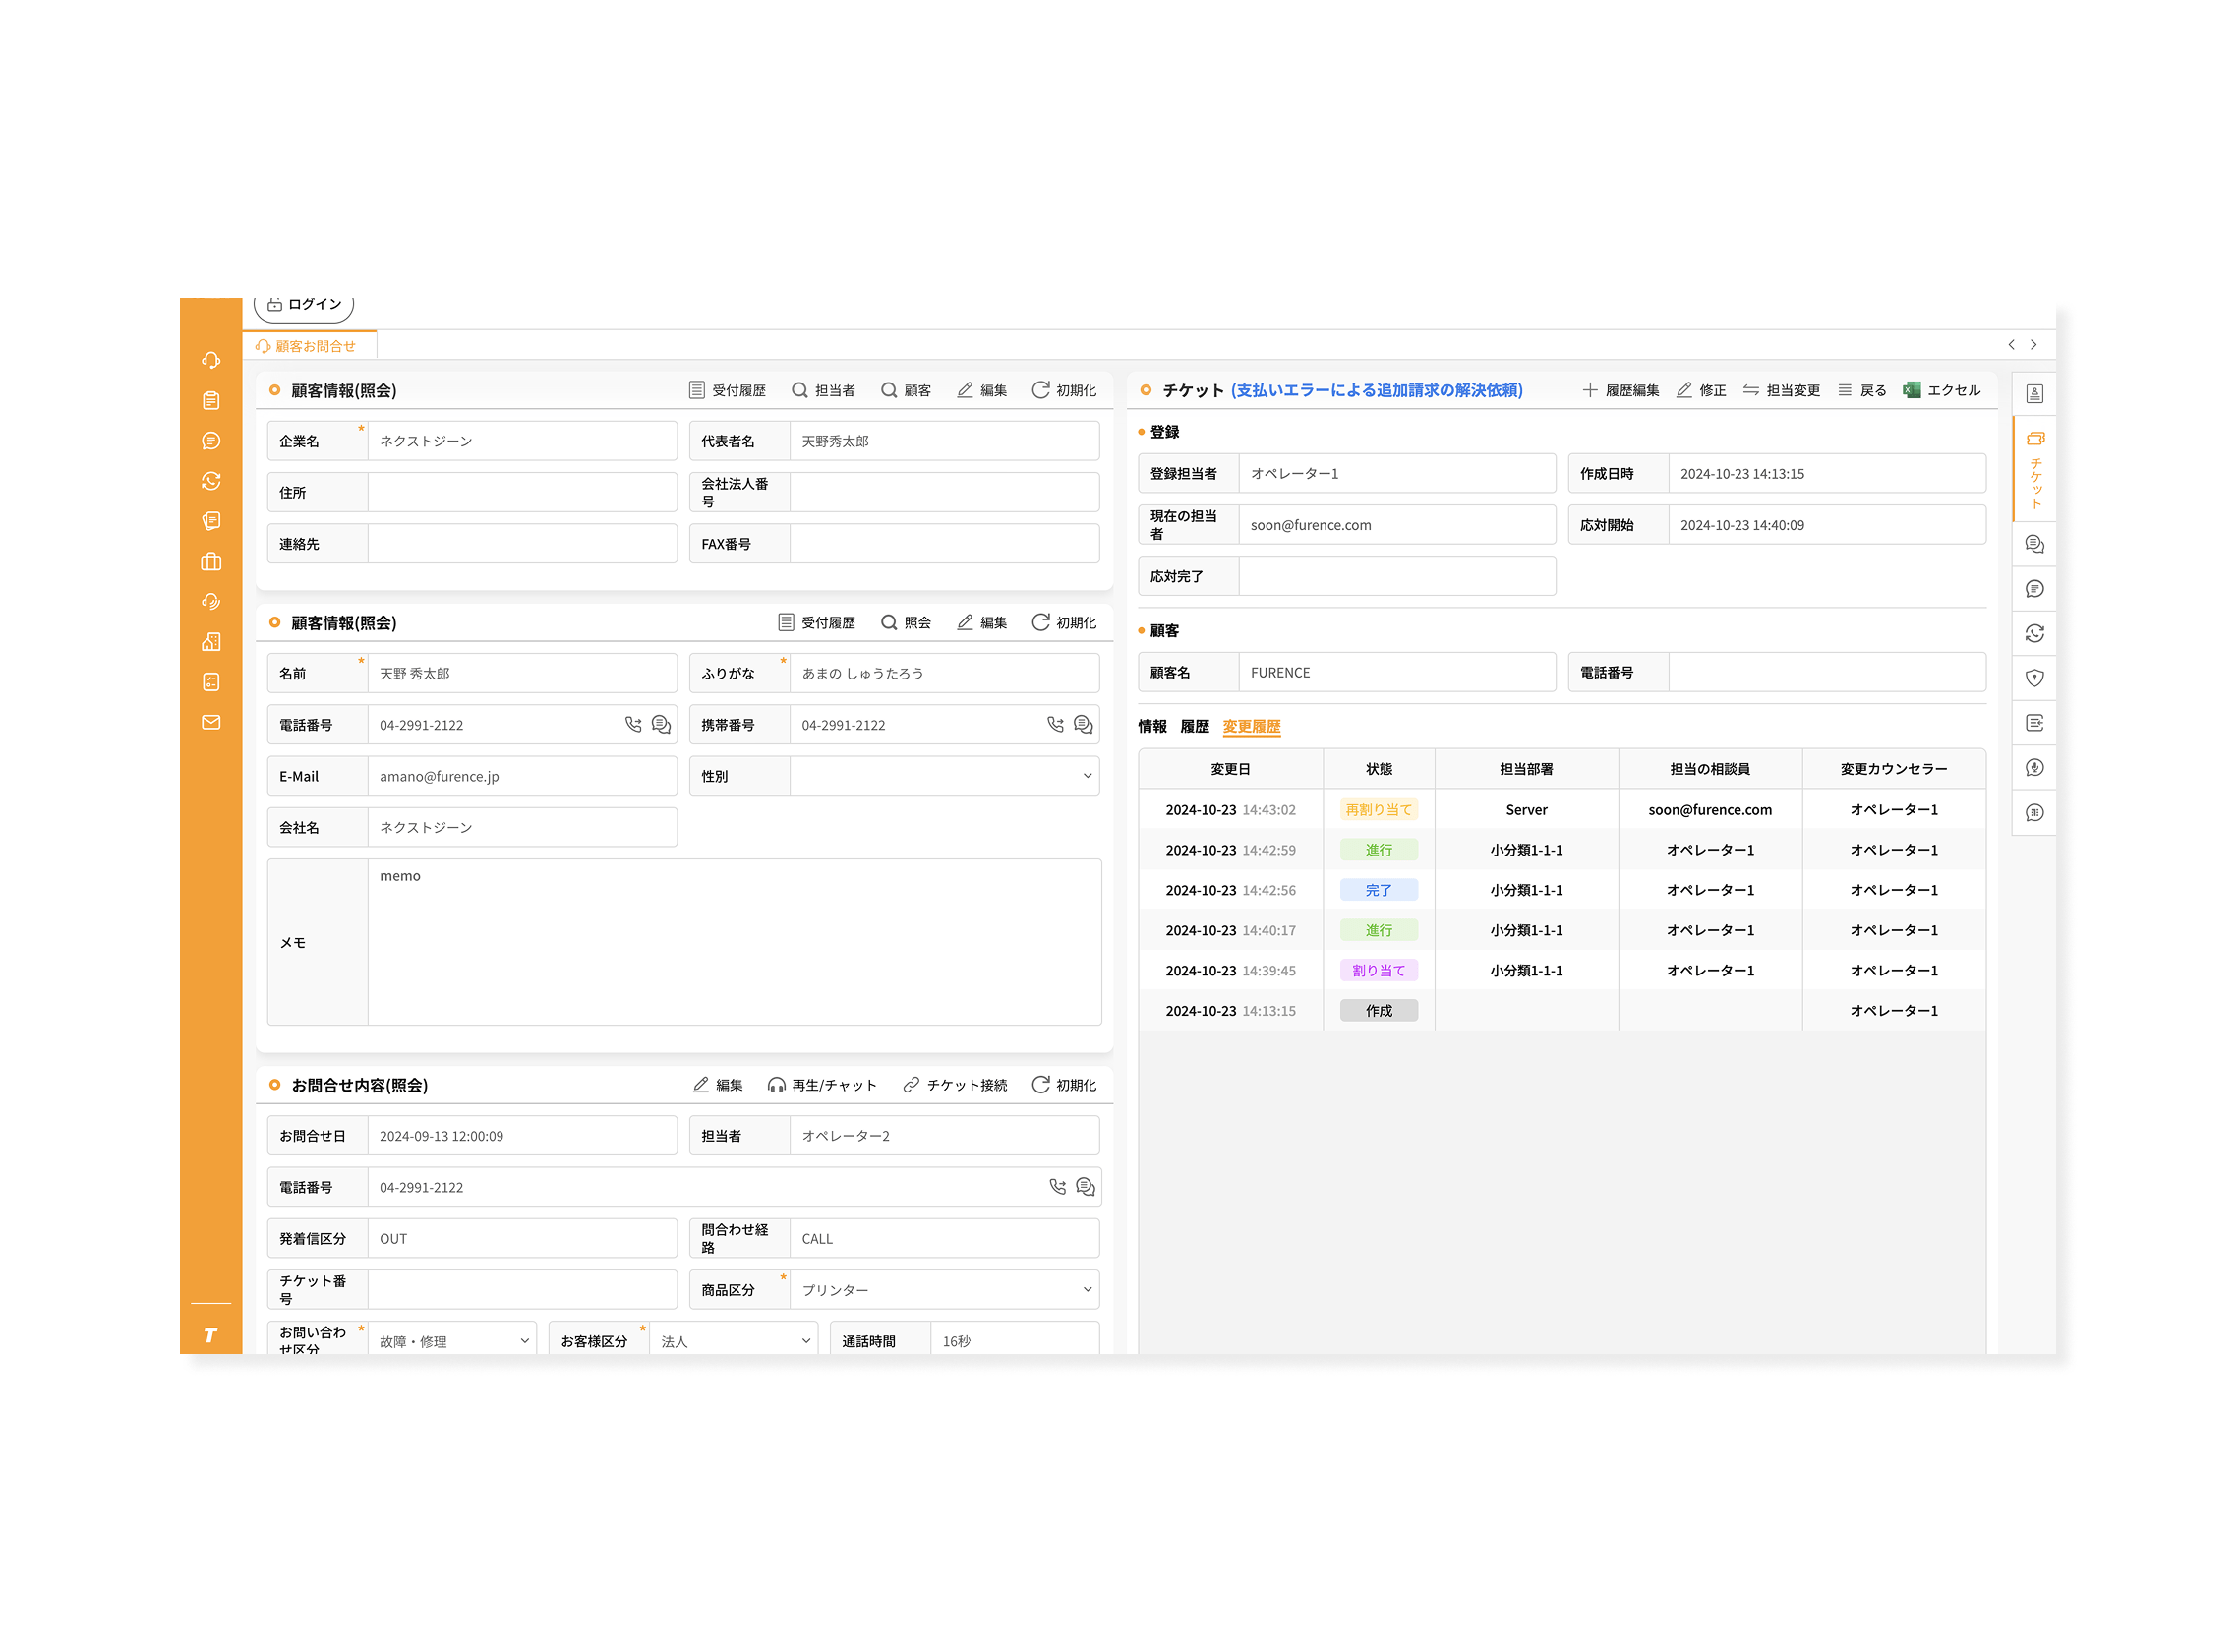This screenshot has width=2239, height=1652.
Task: Click the メモ text area
Action: pyautogui.click(x=734, y=942)
